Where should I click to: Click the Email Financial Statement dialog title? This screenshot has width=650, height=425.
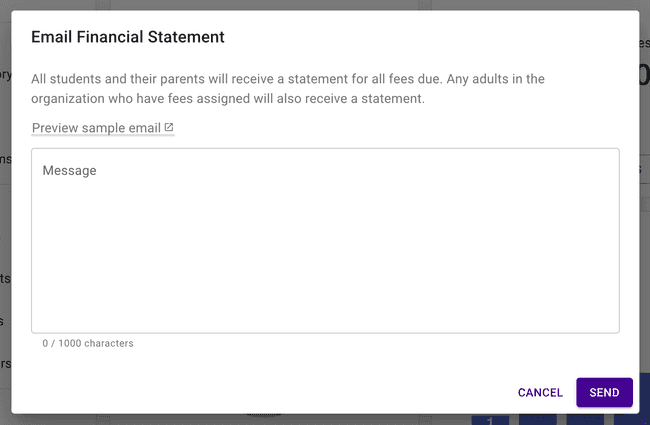click(x=128, y=37)
